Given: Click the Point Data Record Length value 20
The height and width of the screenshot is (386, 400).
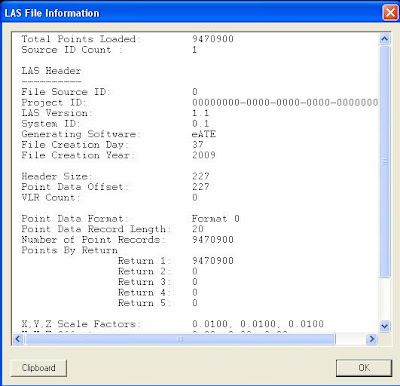Looking at the screenshot, I should pos(198,229).
